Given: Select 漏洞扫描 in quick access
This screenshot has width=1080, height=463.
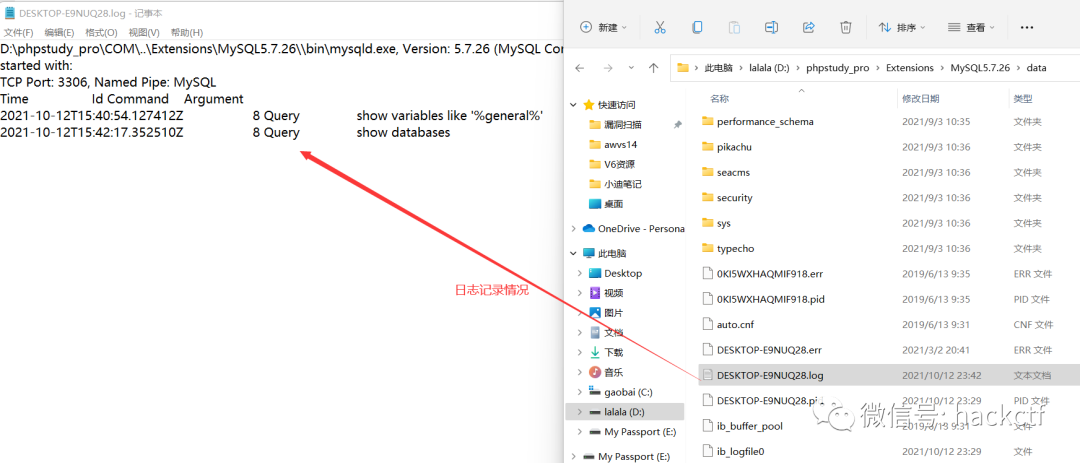Looking at the screenshot, I should pos(623,125).
